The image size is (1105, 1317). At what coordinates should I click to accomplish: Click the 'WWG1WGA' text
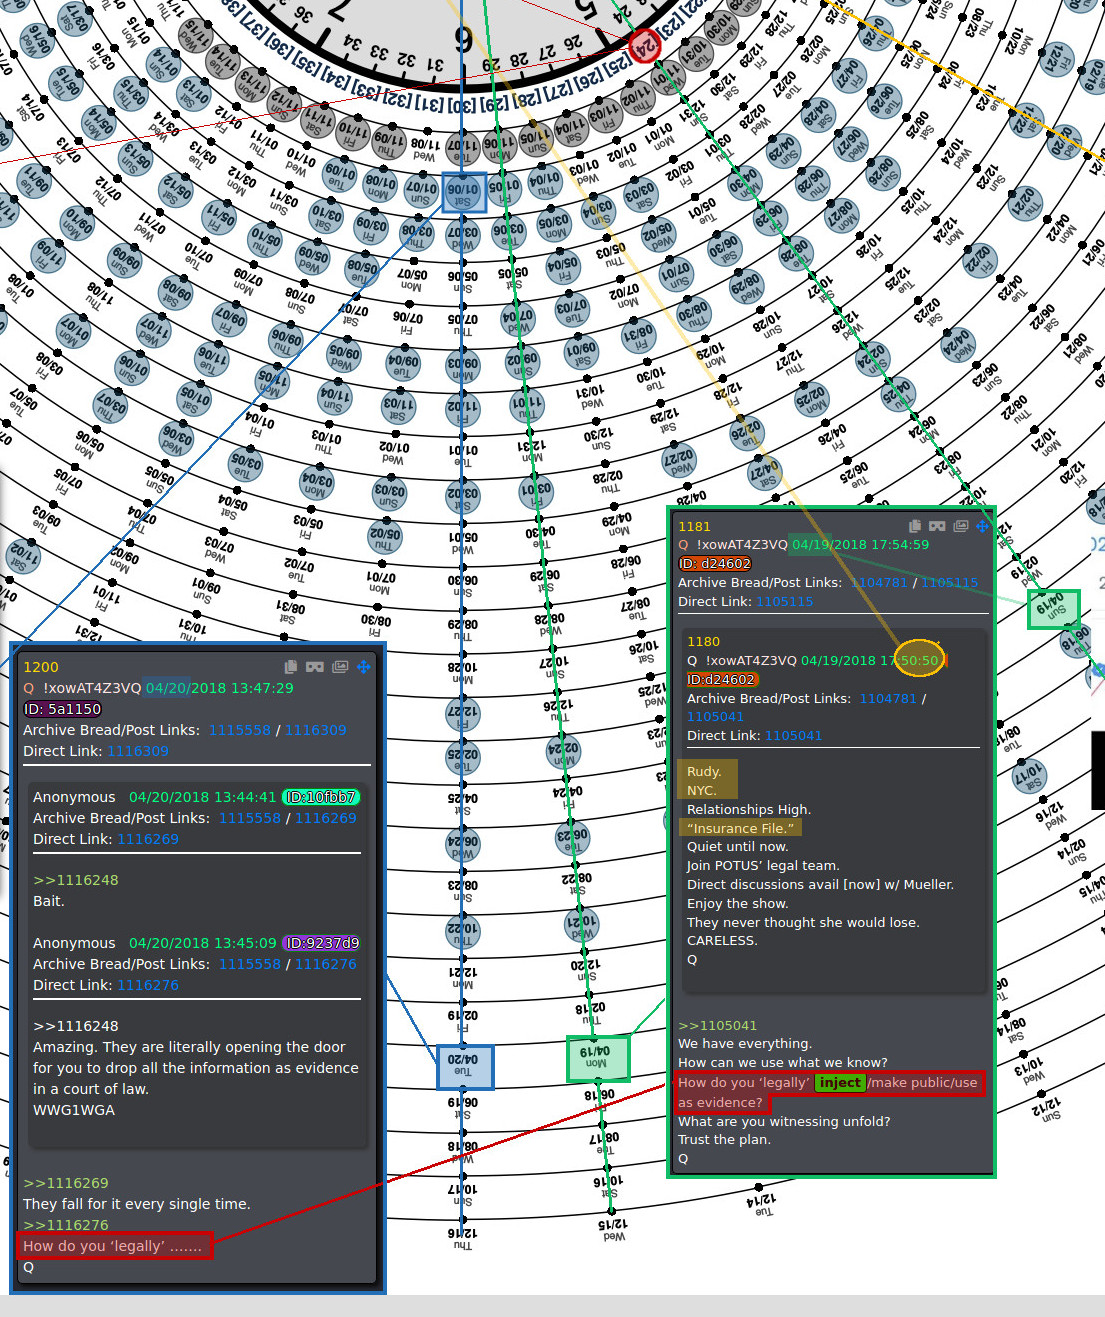tap(74, 1110)
